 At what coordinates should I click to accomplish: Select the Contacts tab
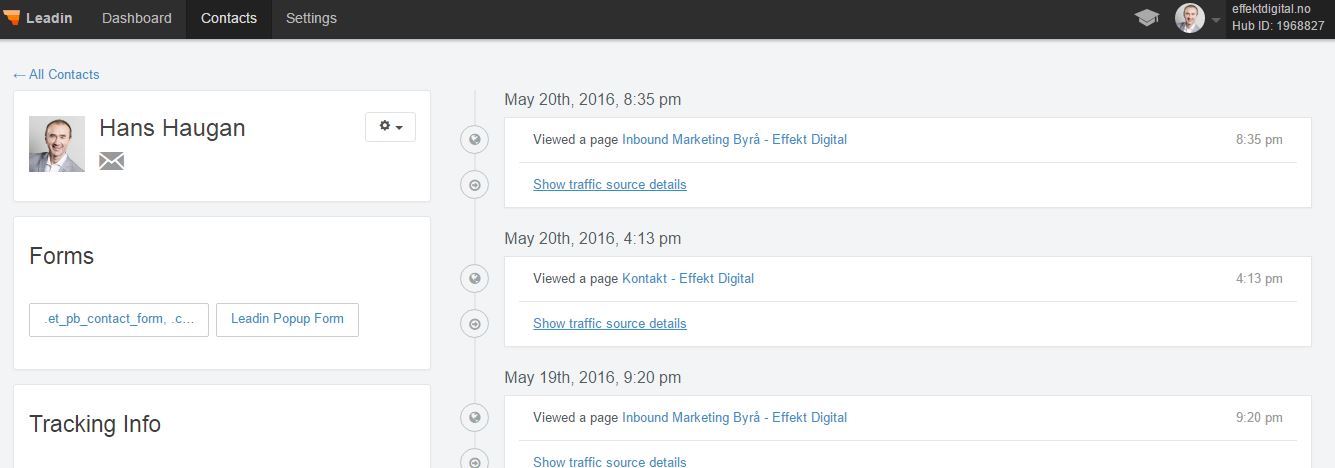coord(229,18)
